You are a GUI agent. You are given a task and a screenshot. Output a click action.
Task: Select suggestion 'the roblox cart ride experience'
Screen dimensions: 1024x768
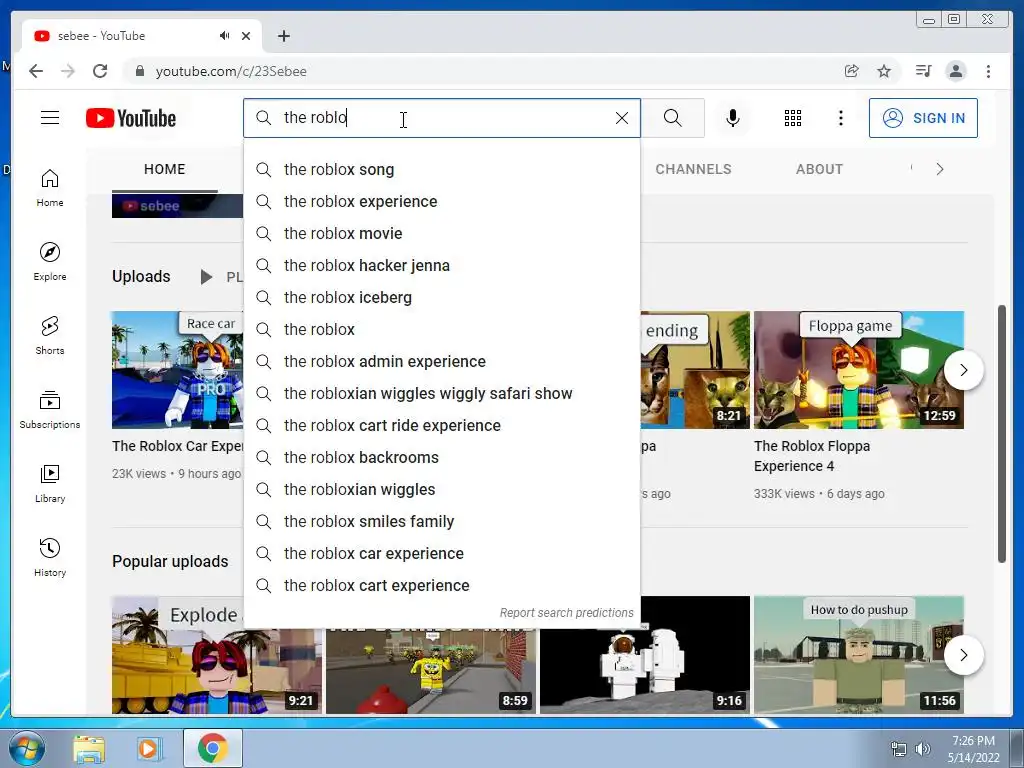[x=441, y=426]
